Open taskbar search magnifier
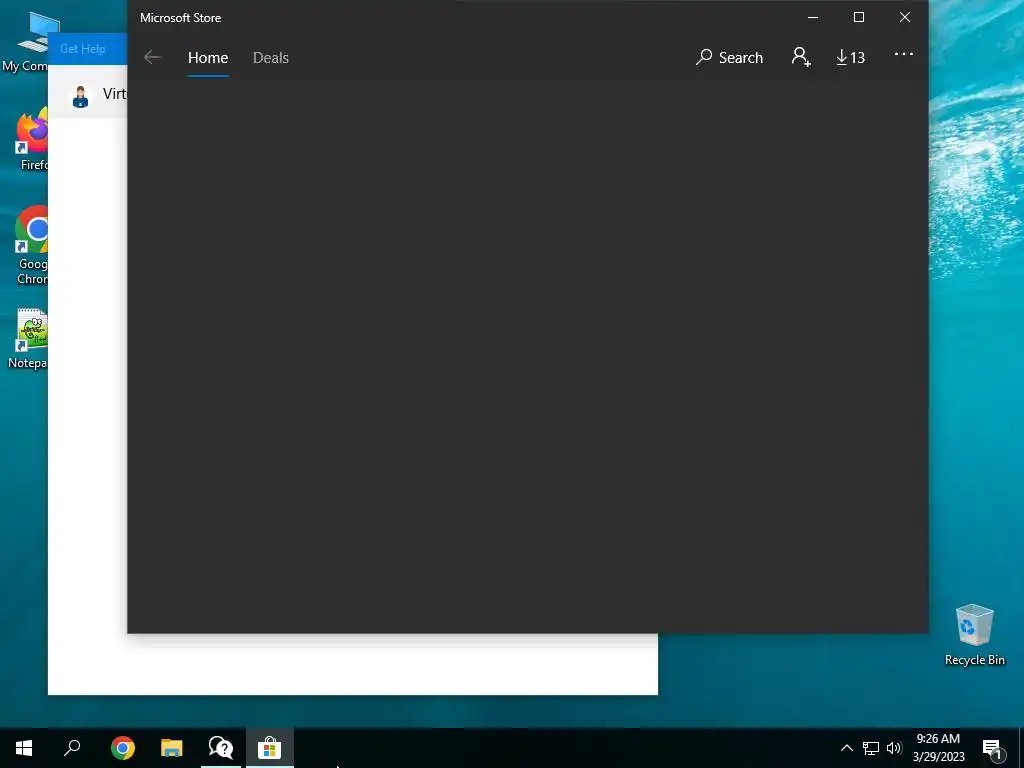1024x768 pixels. (72, 748)
